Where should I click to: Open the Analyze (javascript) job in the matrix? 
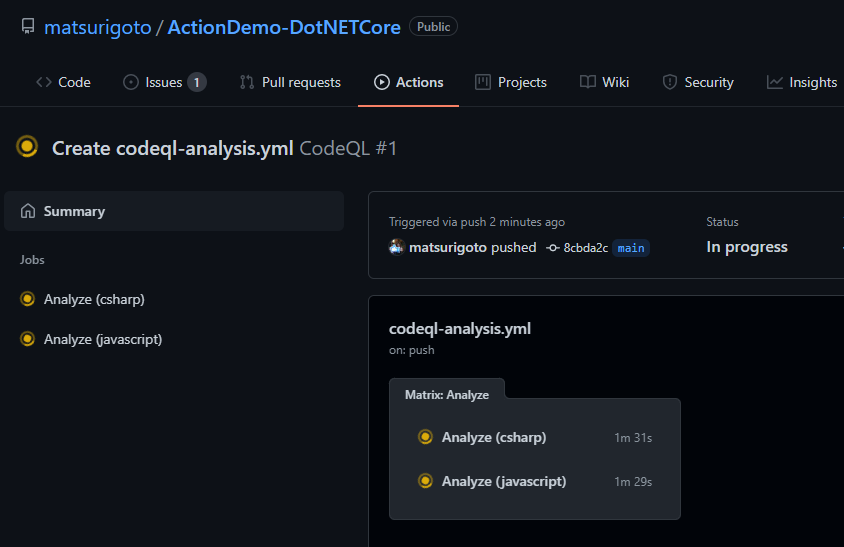pos(504,481)
